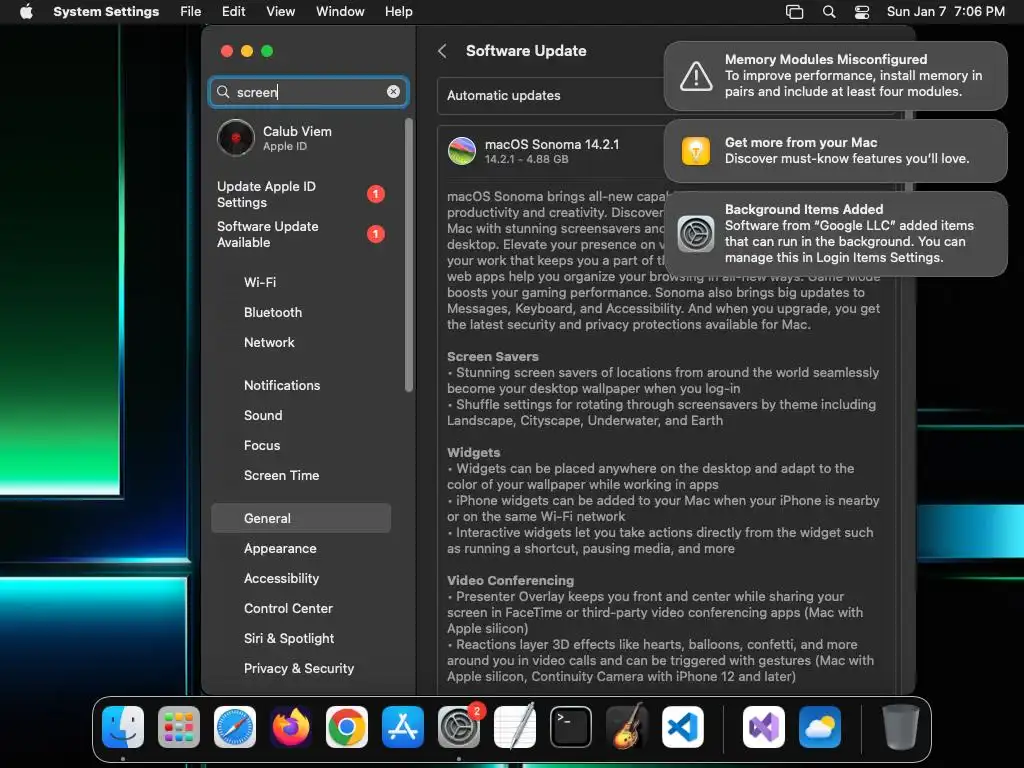Open the Weather app in Dock
Screen dimensions: 1024x768
tap(820, 727)
